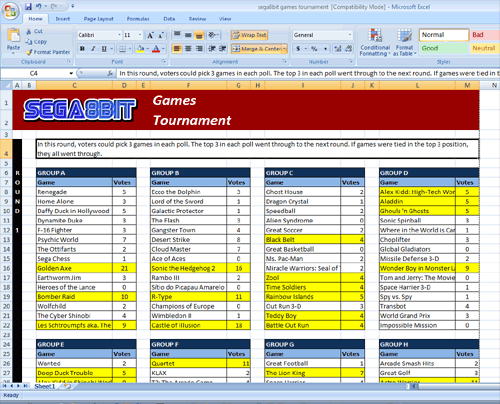Image resolution: width=500 pixels, height=404 pixels.
Task: Switch to the View tab
Action: coord(225,19)
